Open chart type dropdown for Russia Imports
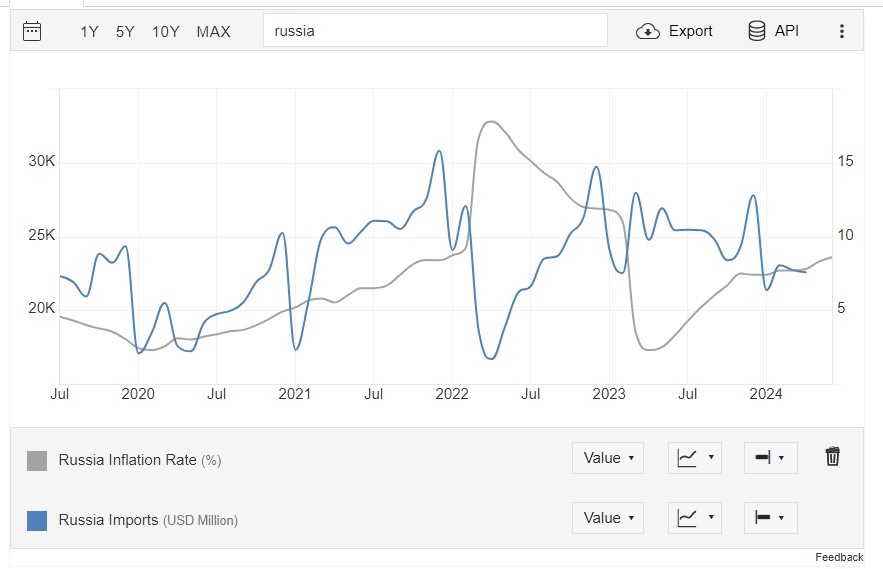This screenshot has width=883, height=569. (695, 518)
